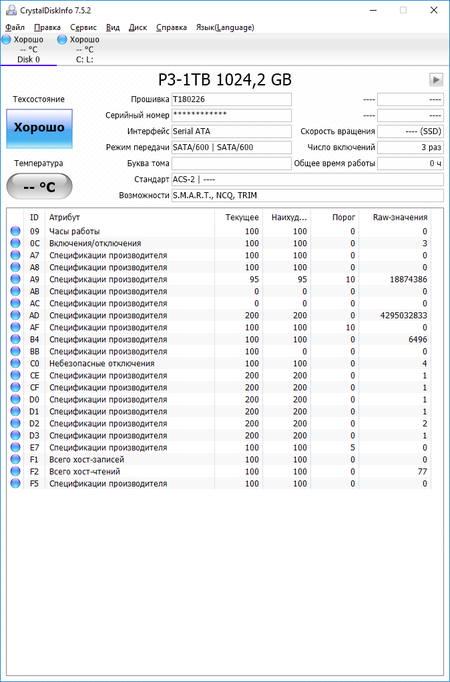Screen dimensions: 450x682
Task: Click the Raw-значения column header
Action: (x=395, y=217)
